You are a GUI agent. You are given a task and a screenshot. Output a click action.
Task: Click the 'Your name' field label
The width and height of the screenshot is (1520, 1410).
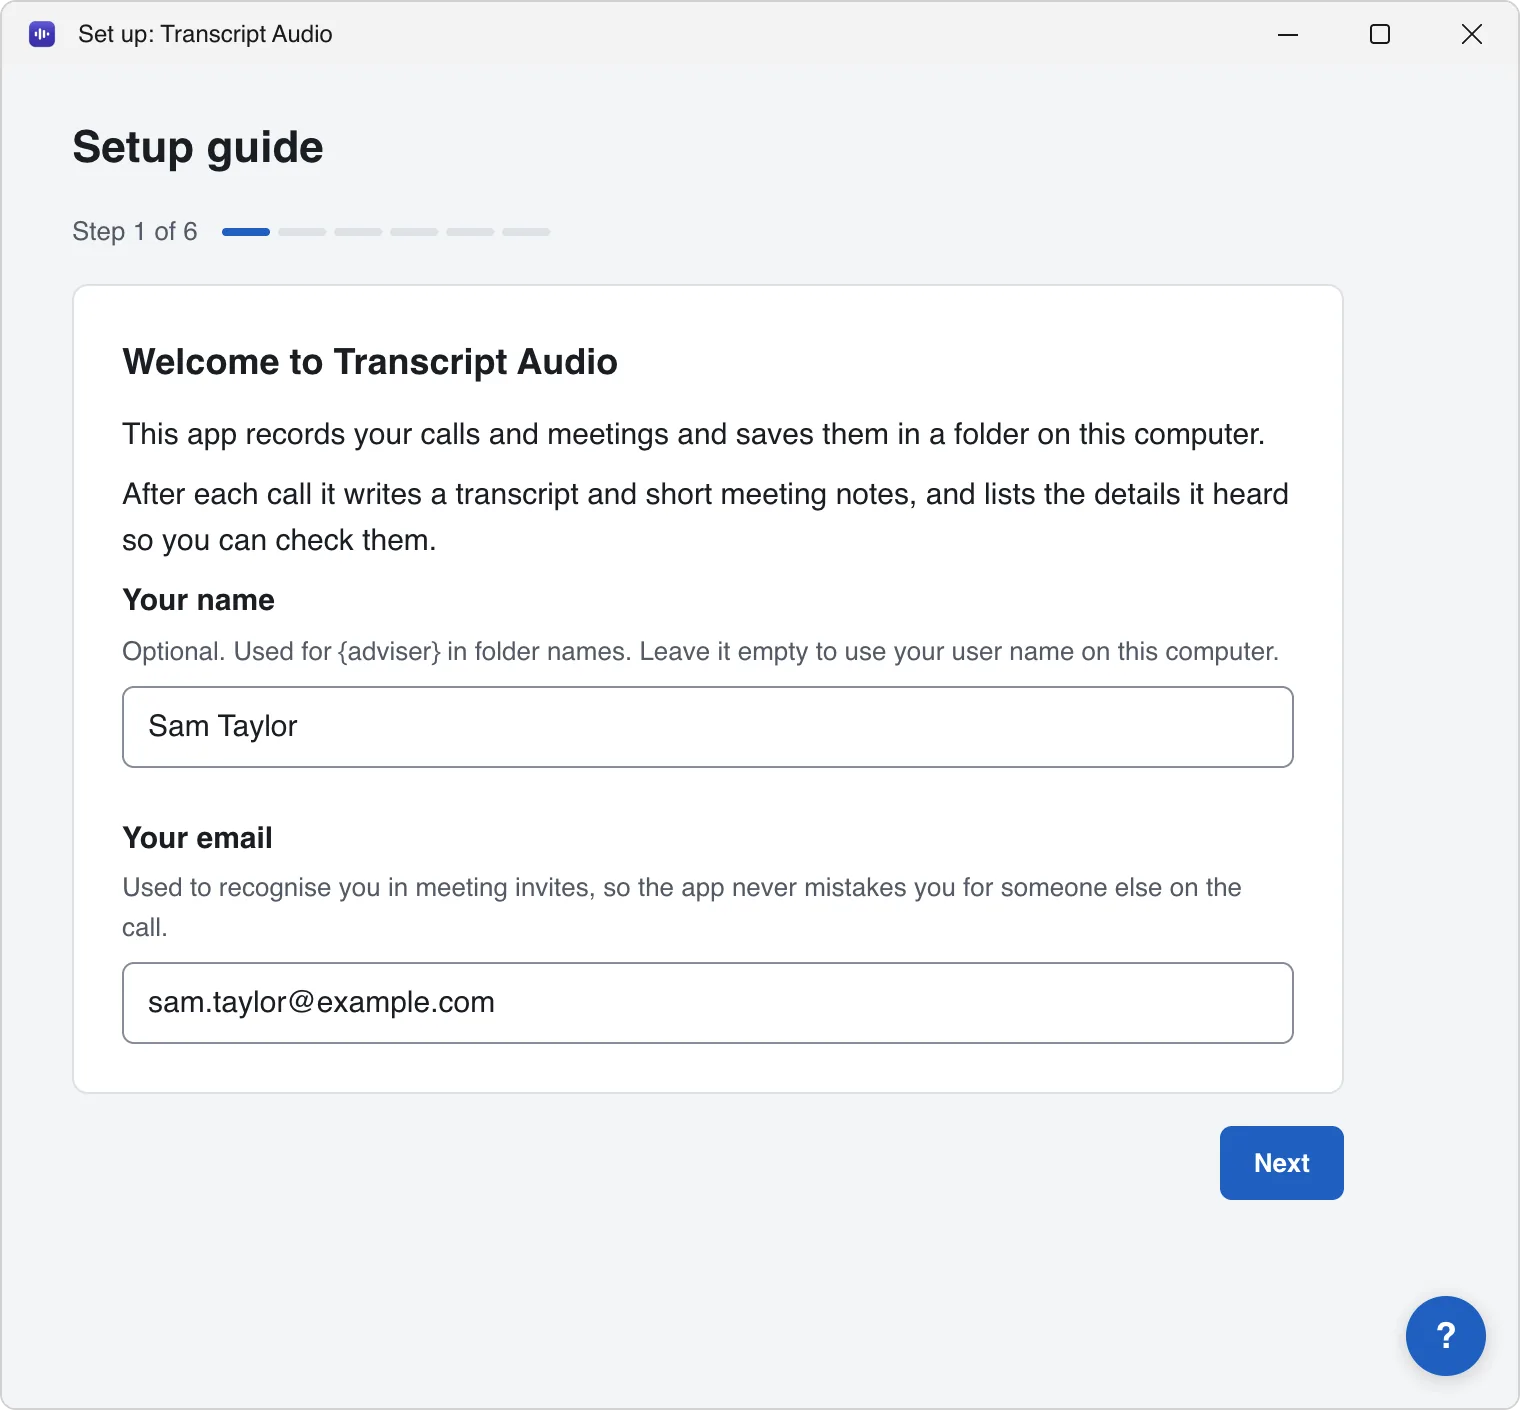pyautogui.click(x=198, y=600)
